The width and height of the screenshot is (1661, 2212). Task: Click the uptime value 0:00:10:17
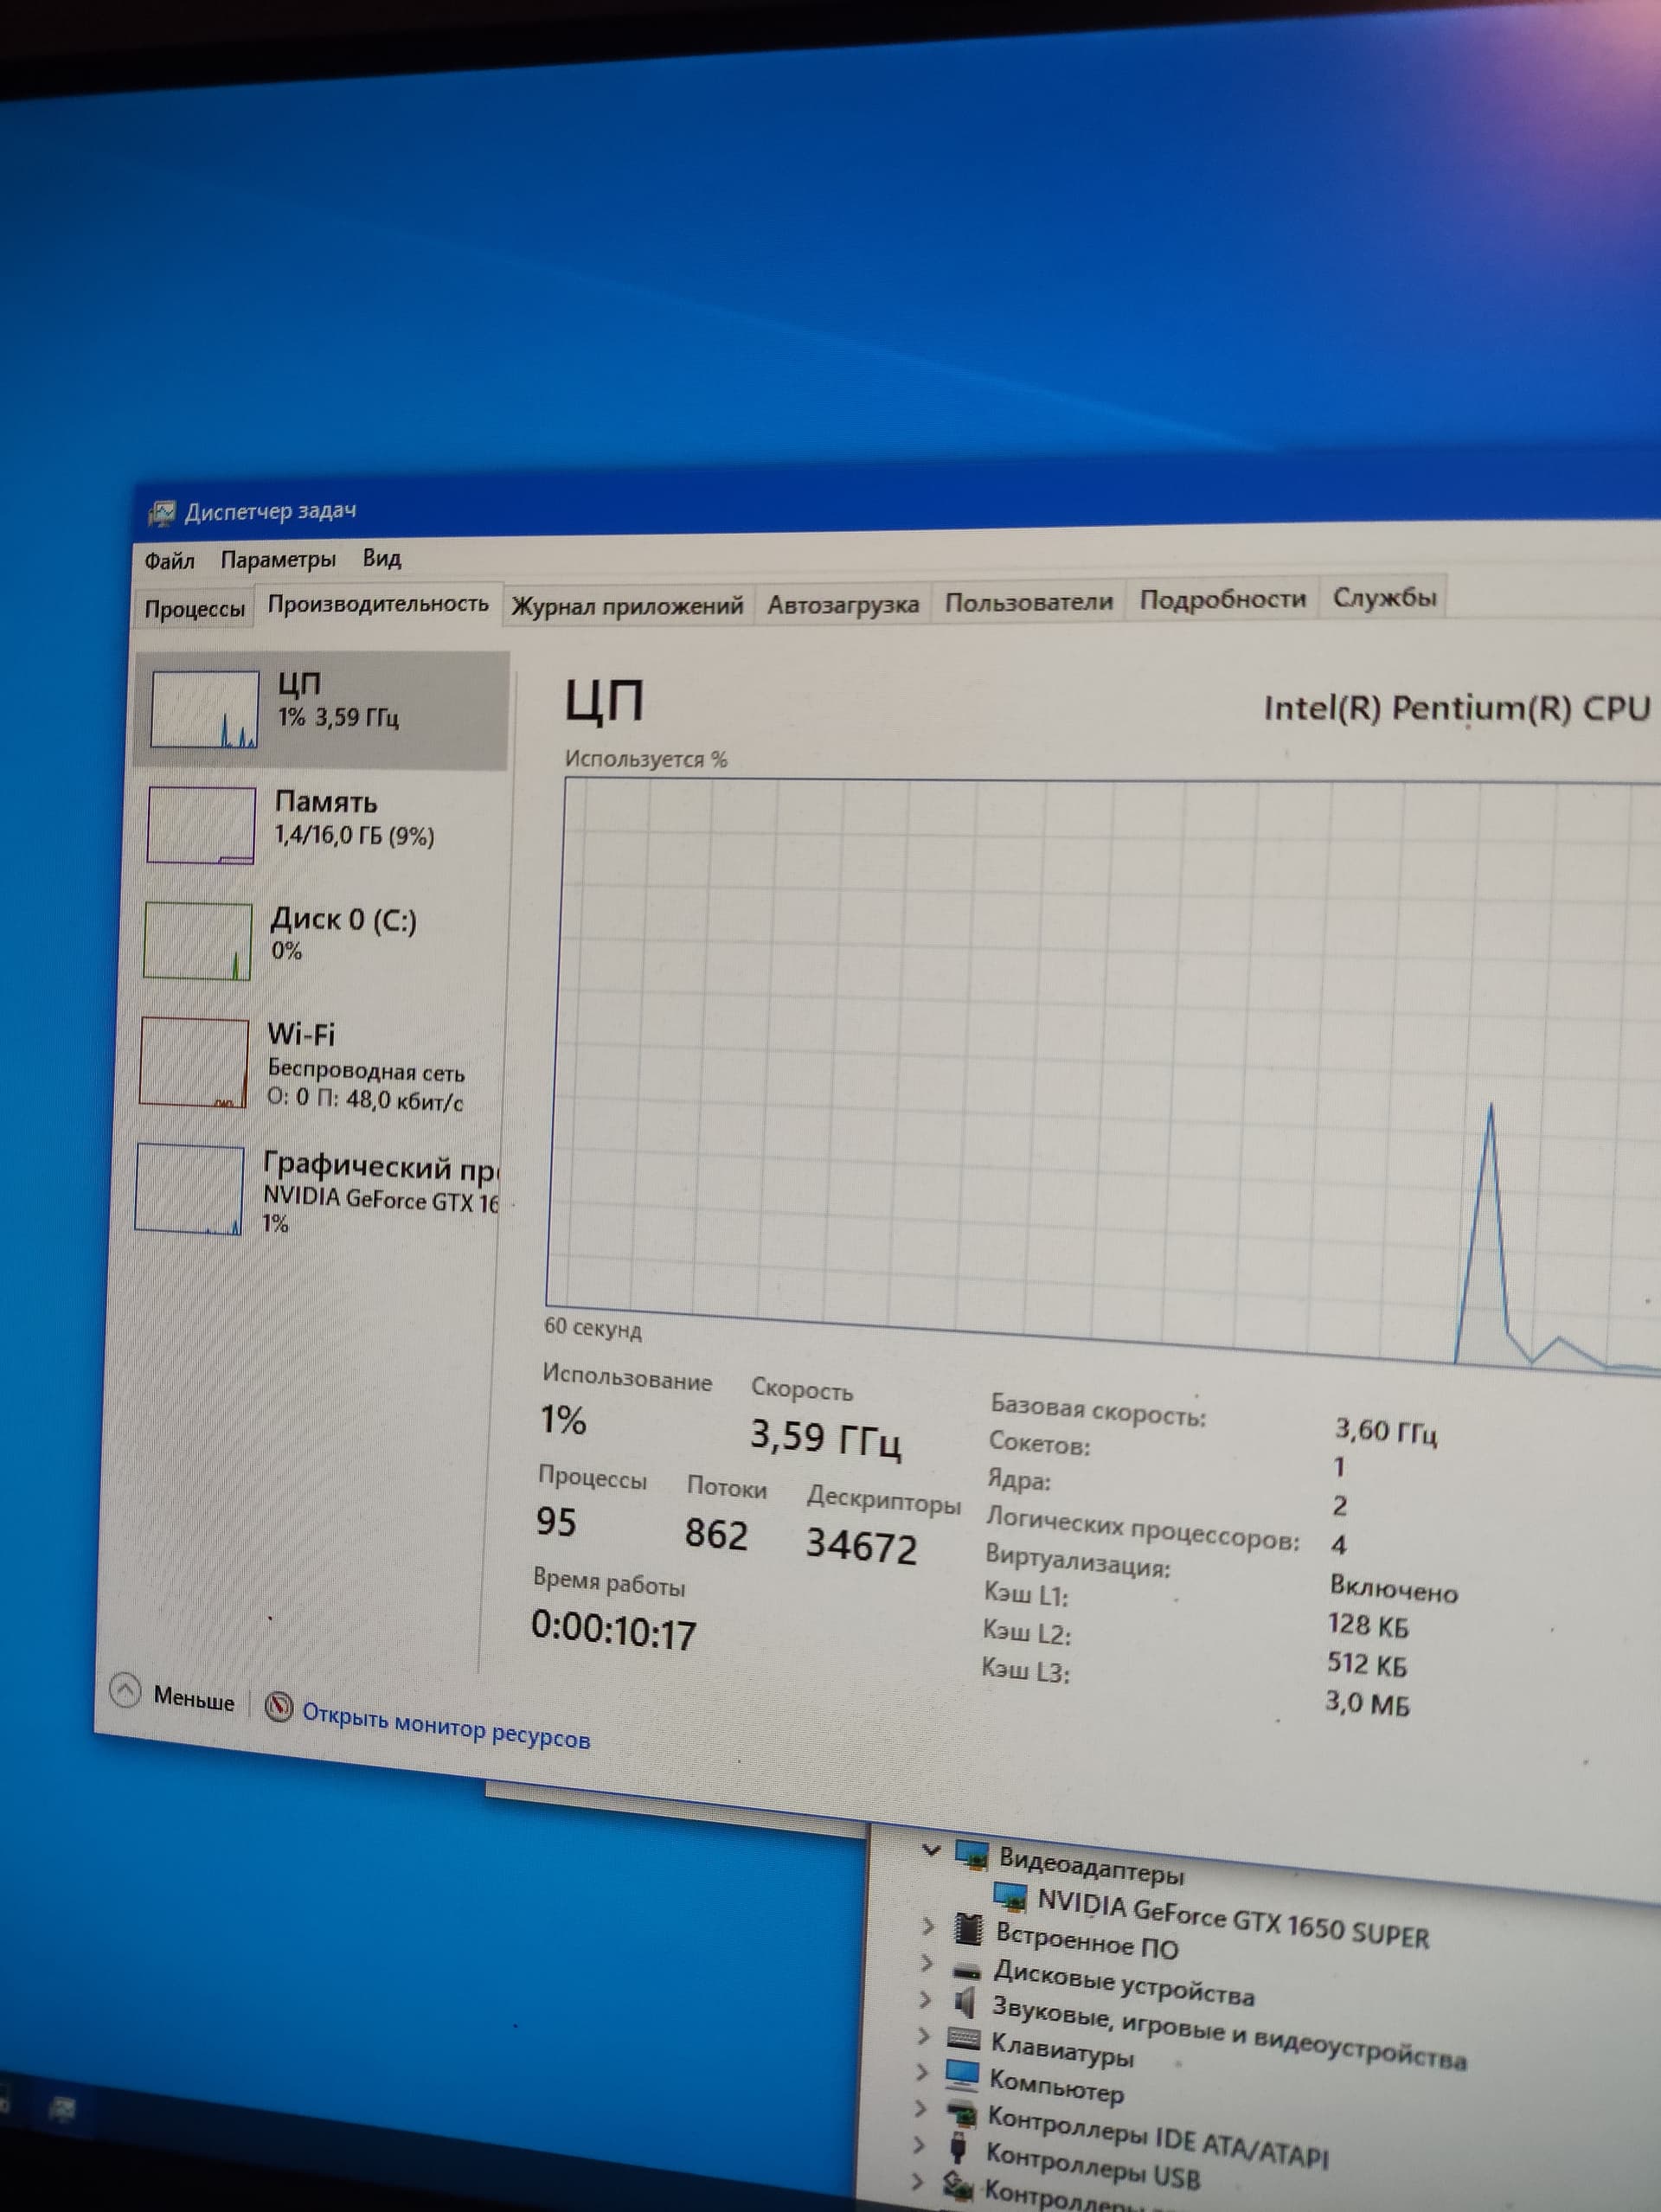pyautogui.click(x=613, y=1631)
